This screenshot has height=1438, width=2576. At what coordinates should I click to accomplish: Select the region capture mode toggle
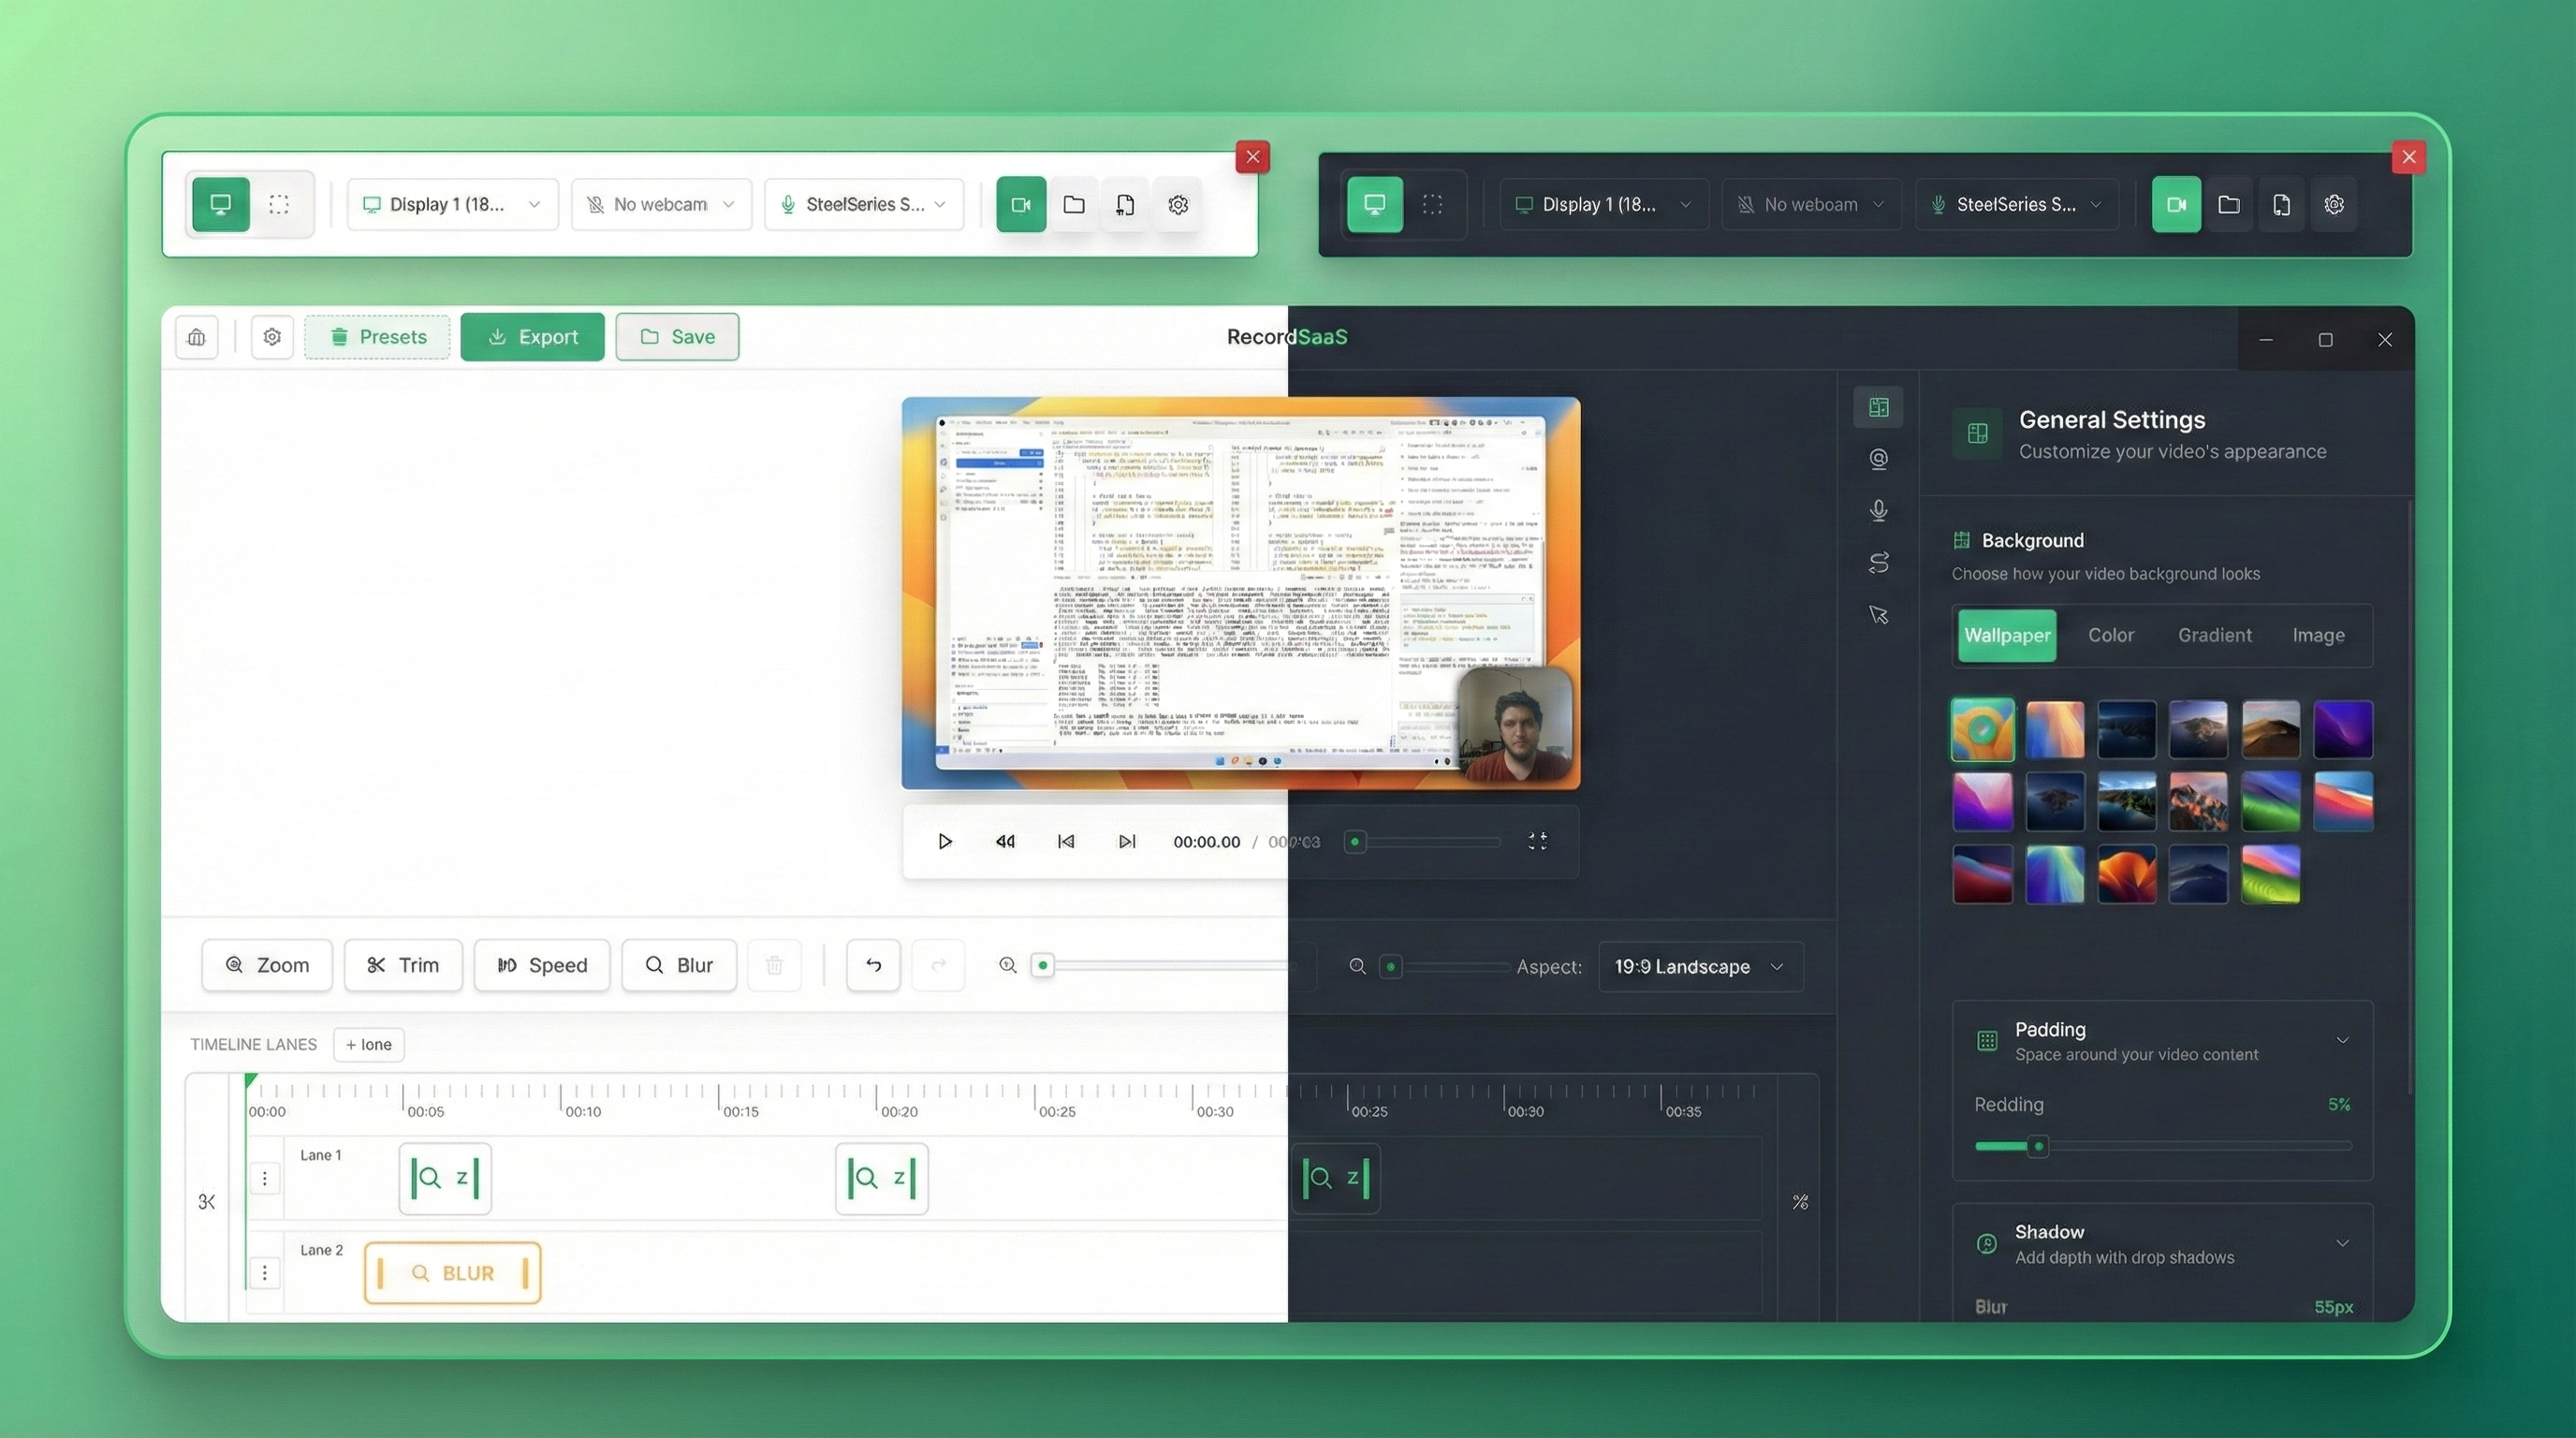click(280, 204)
